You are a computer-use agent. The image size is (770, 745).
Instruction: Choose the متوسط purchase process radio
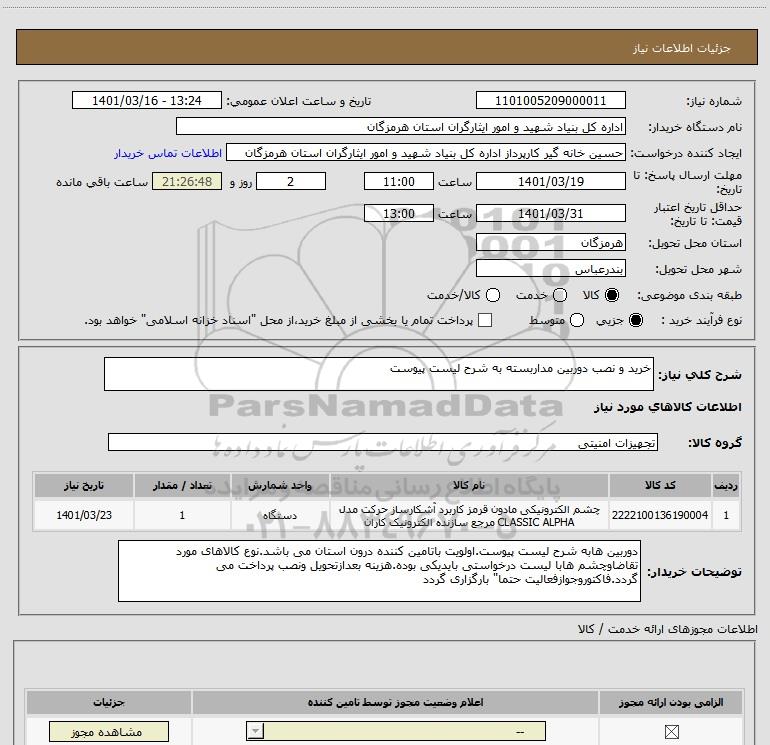tap(577, 320)
